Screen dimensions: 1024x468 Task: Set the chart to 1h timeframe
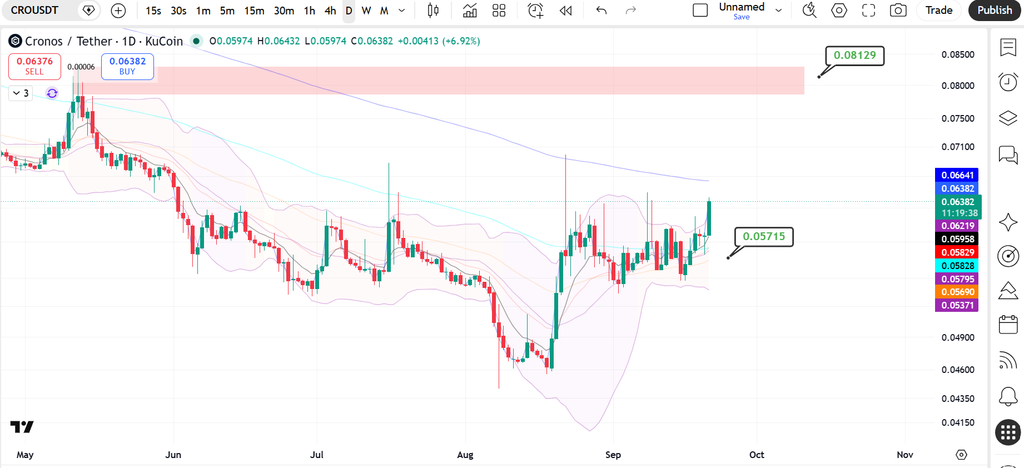pos(310,10)
